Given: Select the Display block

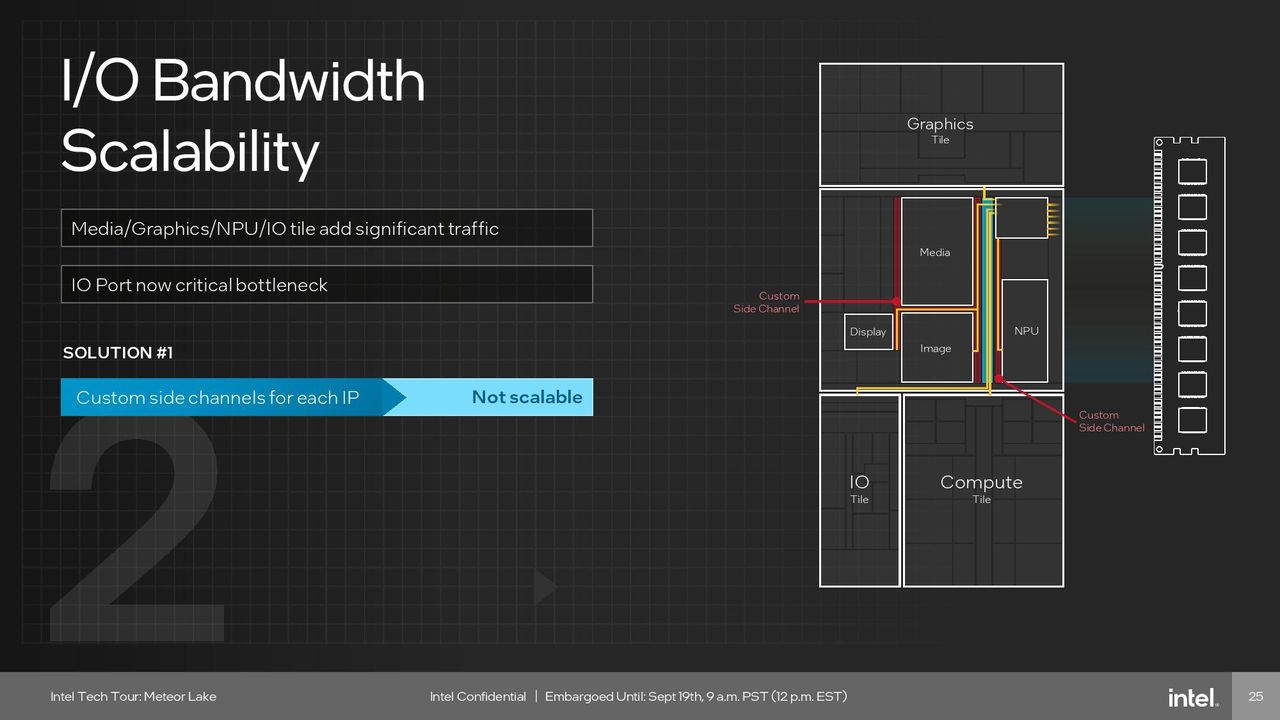Looking at the screenshot, I should pyautogui.click(x=868, y=332).
